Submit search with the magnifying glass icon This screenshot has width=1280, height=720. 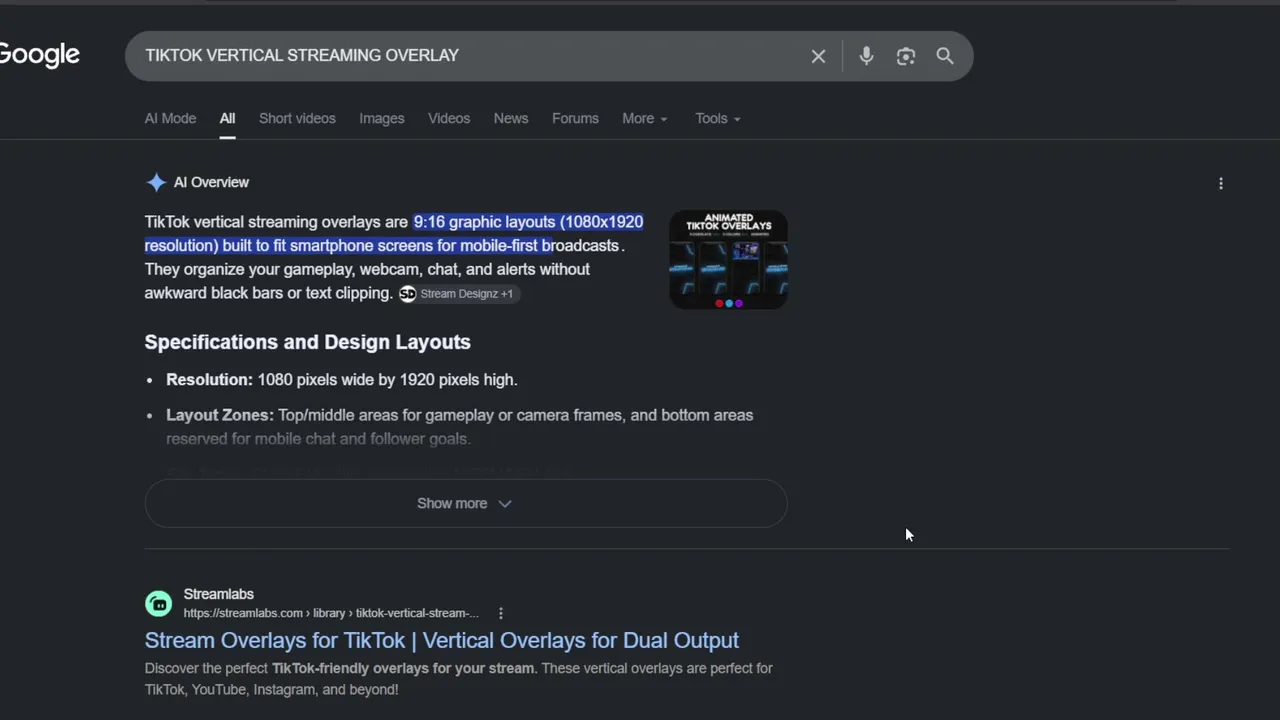(944, 56)
